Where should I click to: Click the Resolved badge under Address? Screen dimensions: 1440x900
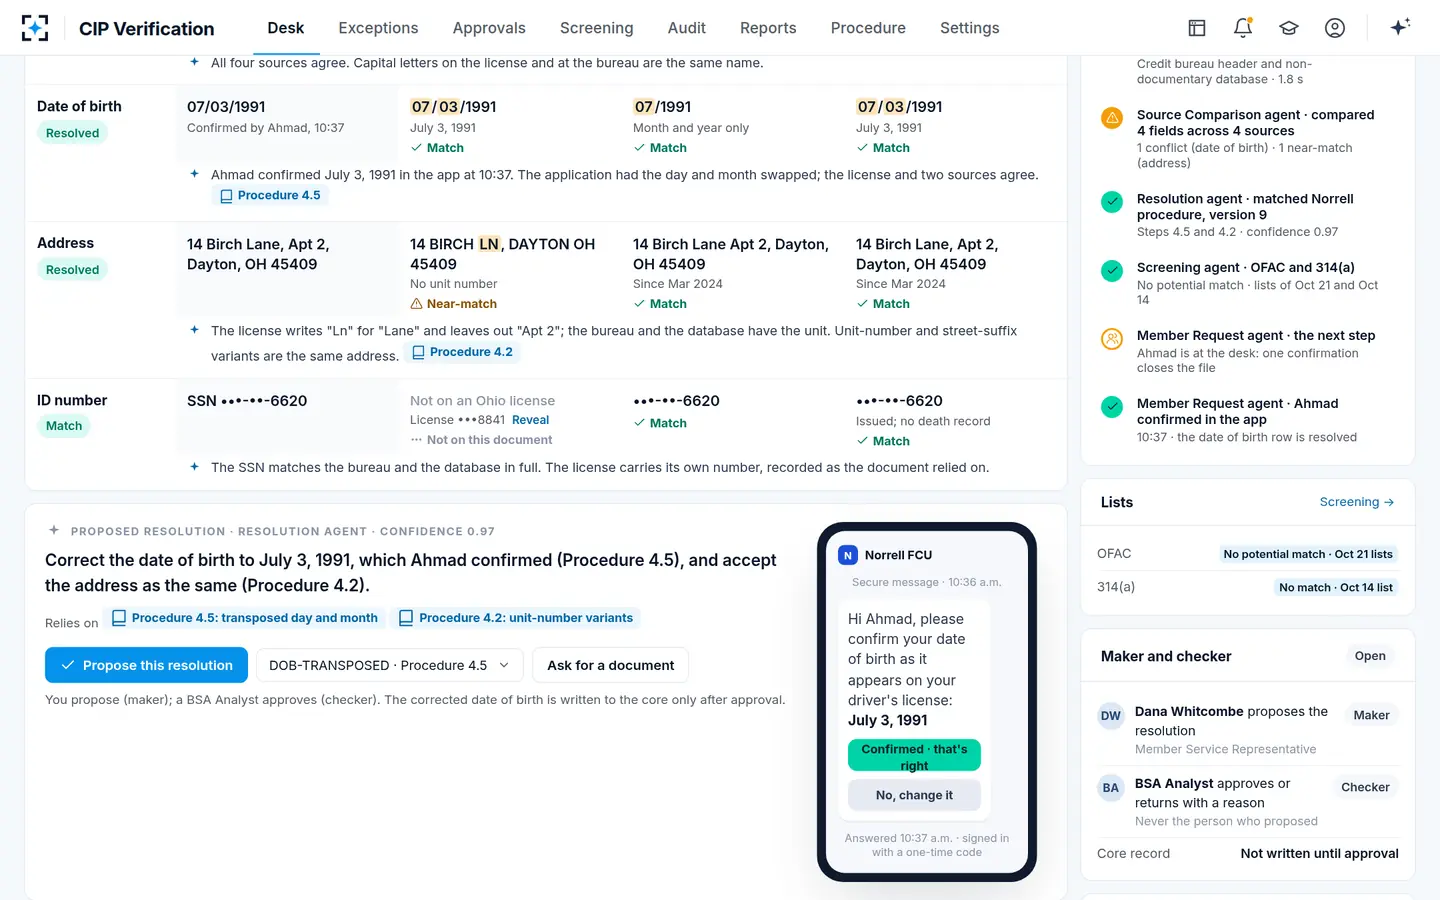72,270
